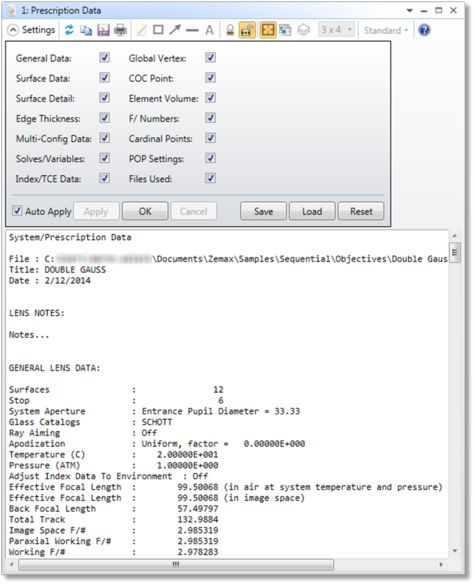475x584 pixels.
Task: Toggle Solves/Variables checkbox
Action: (104, 158)
